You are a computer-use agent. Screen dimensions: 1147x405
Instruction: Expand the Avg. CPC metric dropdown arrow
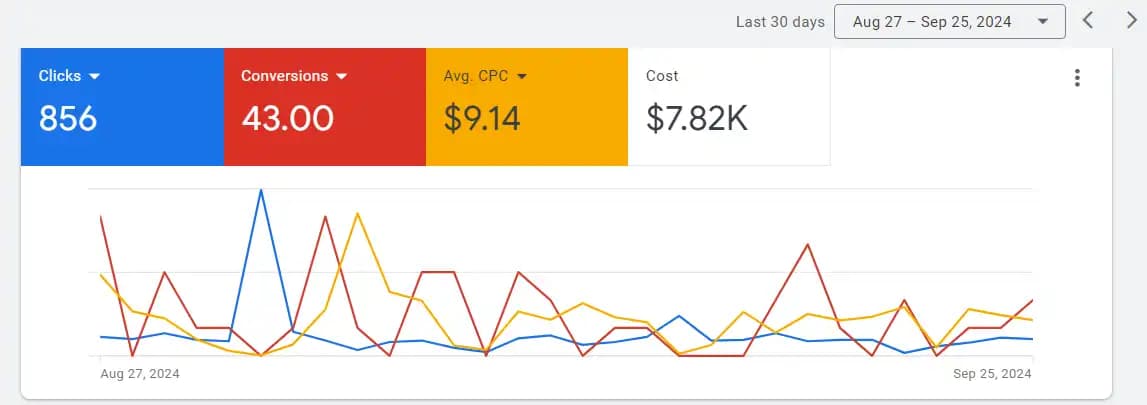click(x=522, y=76)
